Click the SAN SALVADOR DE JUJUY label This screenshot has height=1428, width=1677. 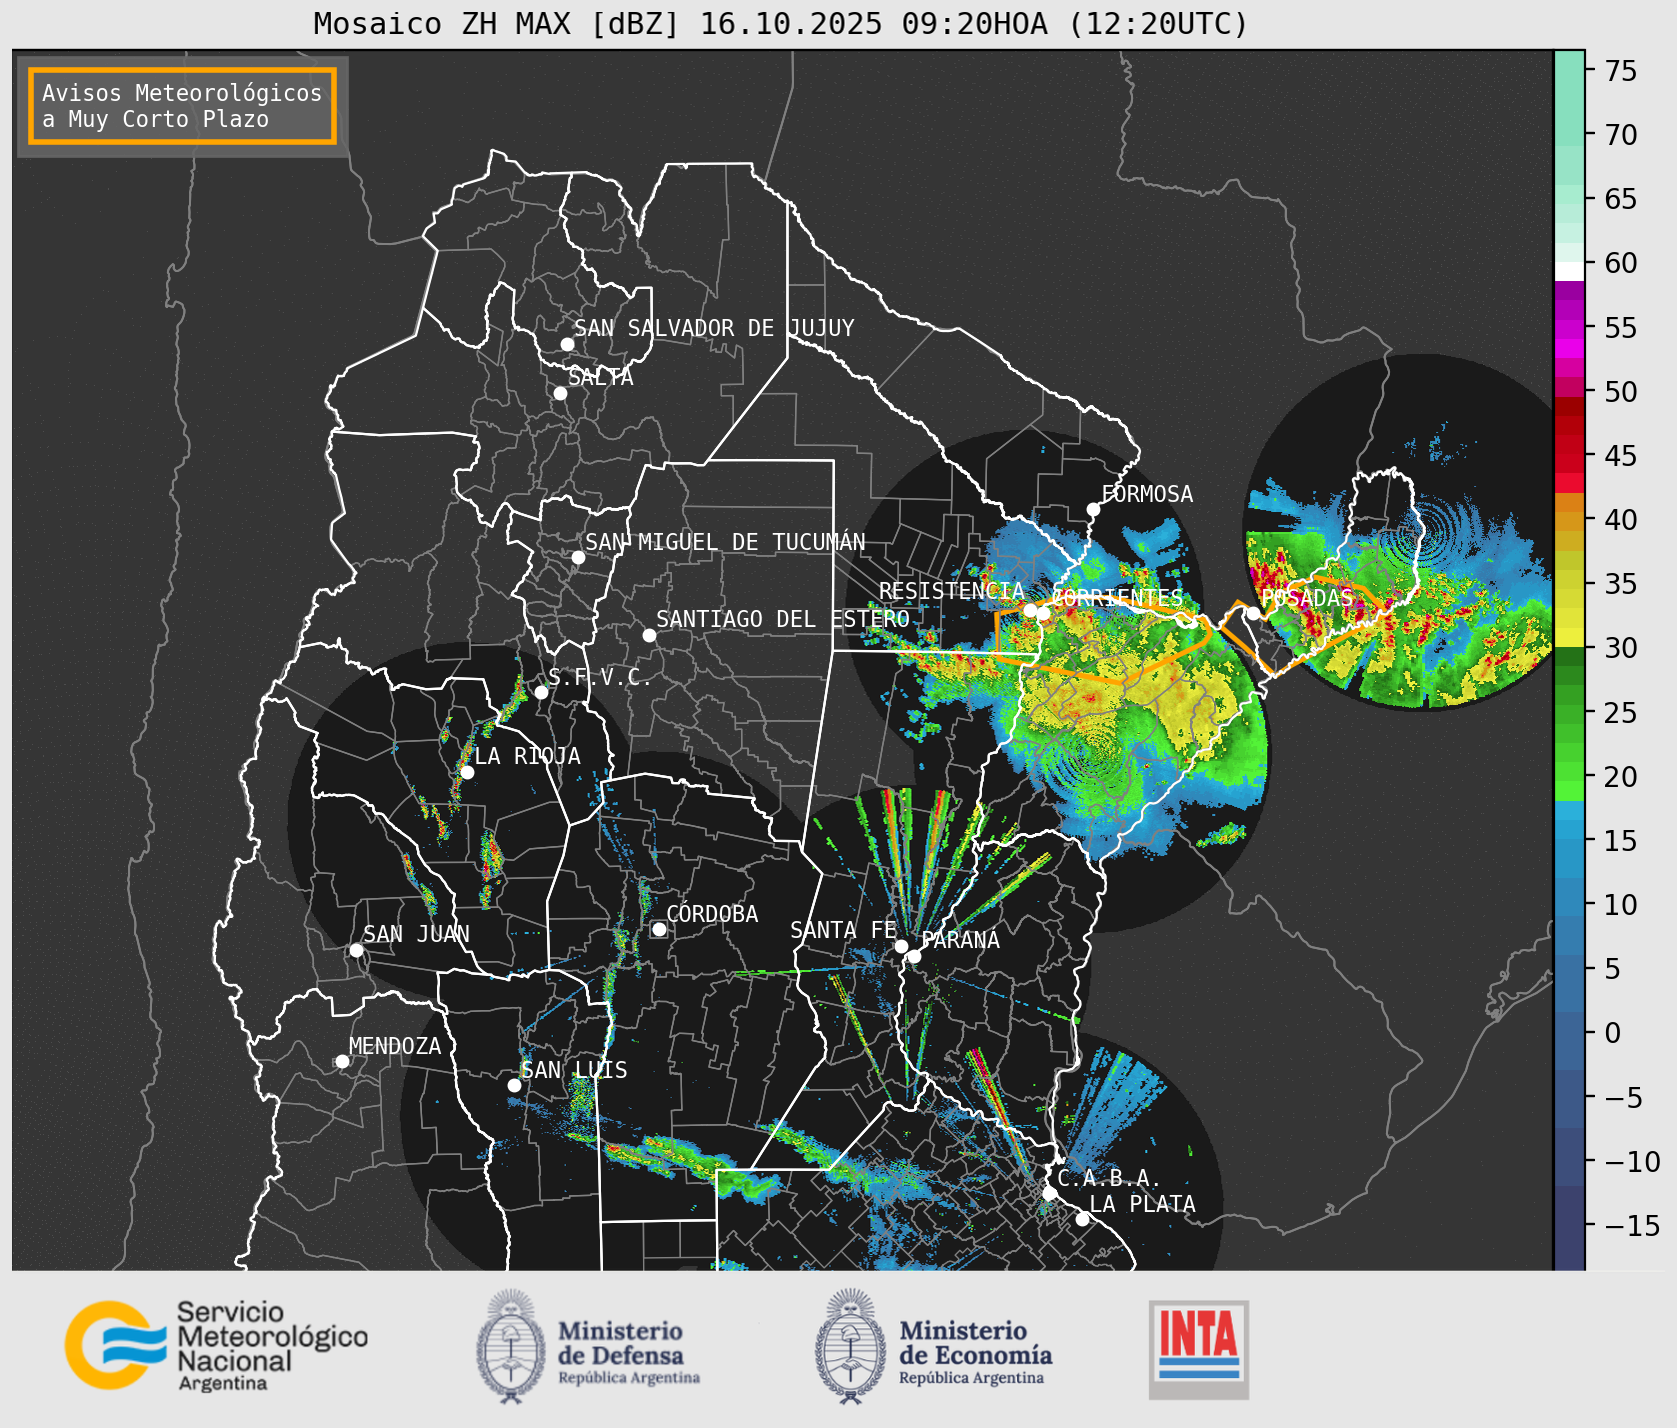pyautogui.click(x=714, y=328)
